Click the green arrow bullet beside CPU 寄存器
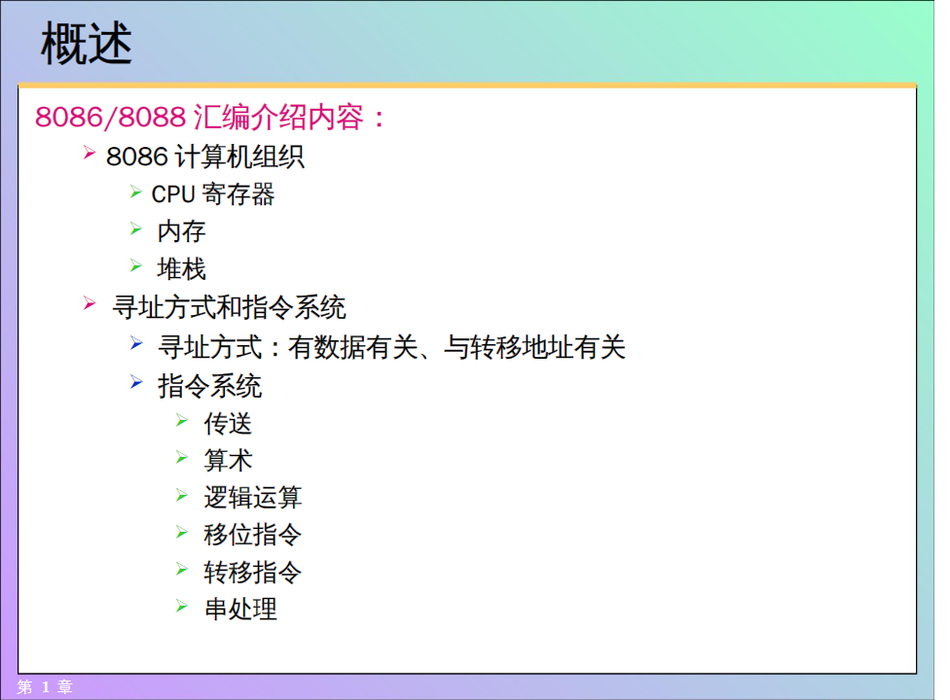 (x=136, y=191)
